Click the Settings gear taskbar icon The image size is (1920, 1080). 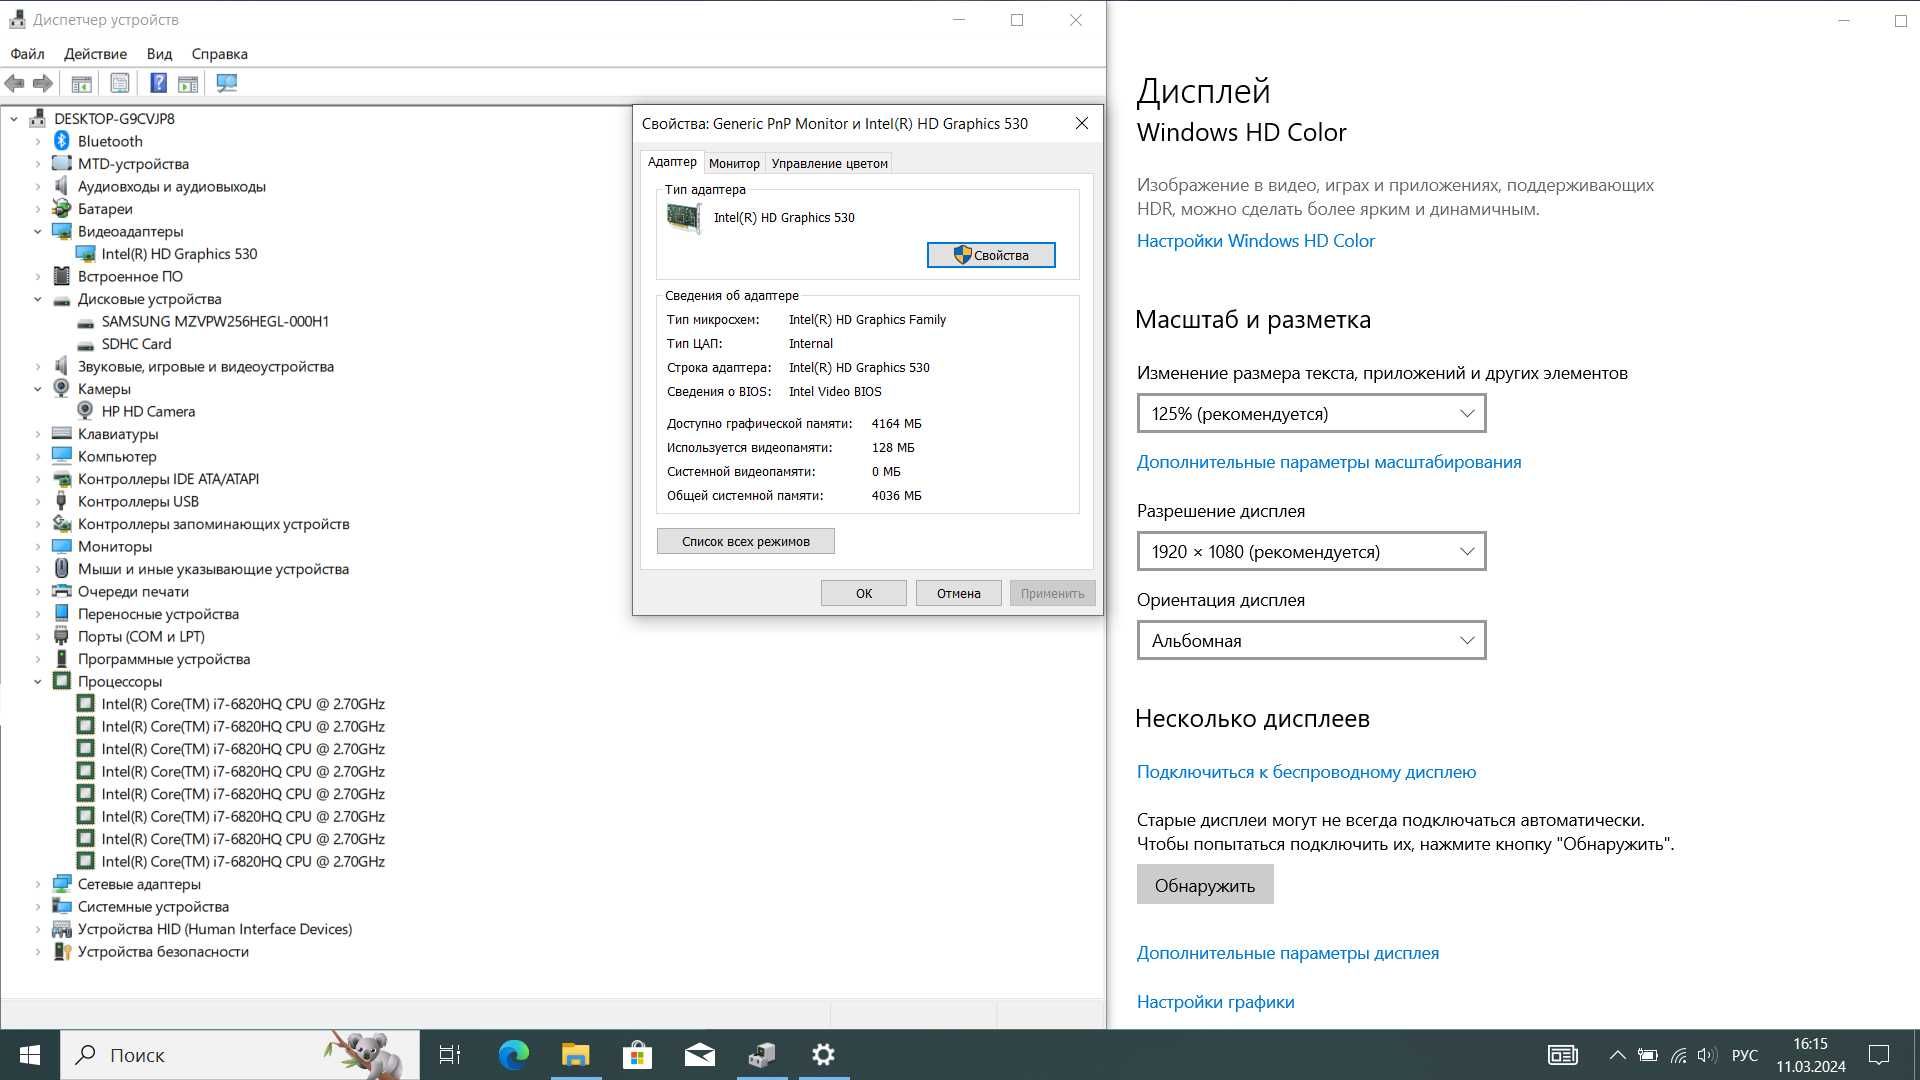tap(824, 1054)
